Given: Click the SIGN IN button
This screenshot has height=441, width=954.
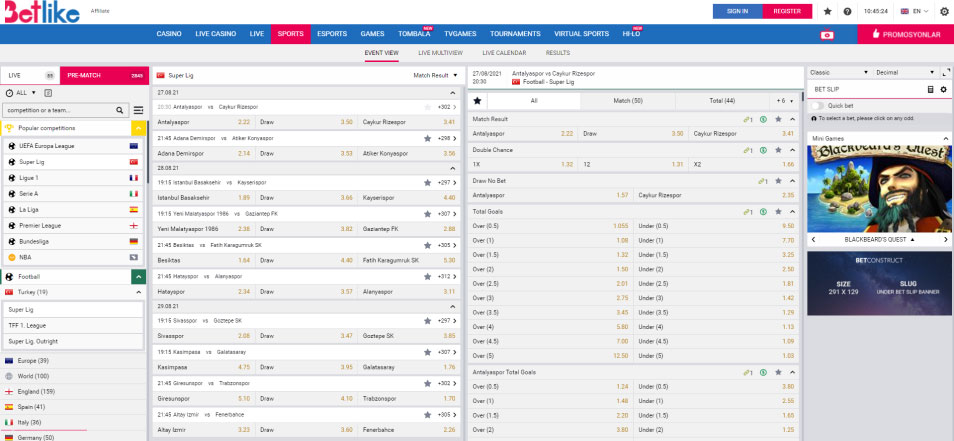Looking at the screenshot, I should point(737,11).
